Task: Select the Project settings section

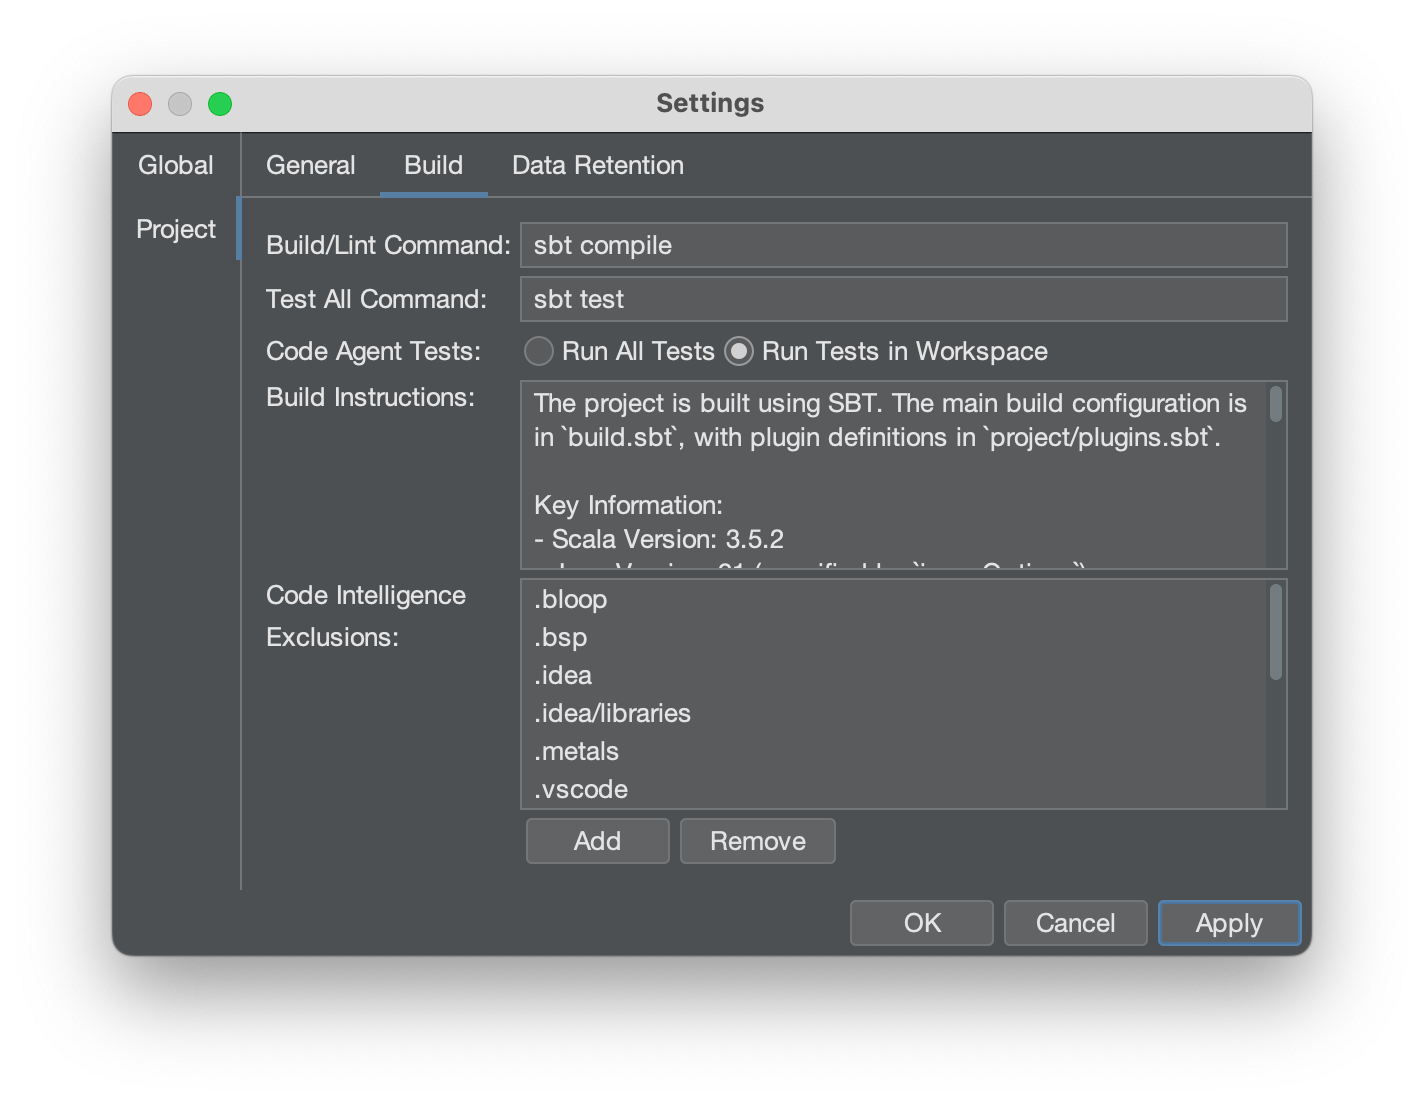Action: point(175,229)
